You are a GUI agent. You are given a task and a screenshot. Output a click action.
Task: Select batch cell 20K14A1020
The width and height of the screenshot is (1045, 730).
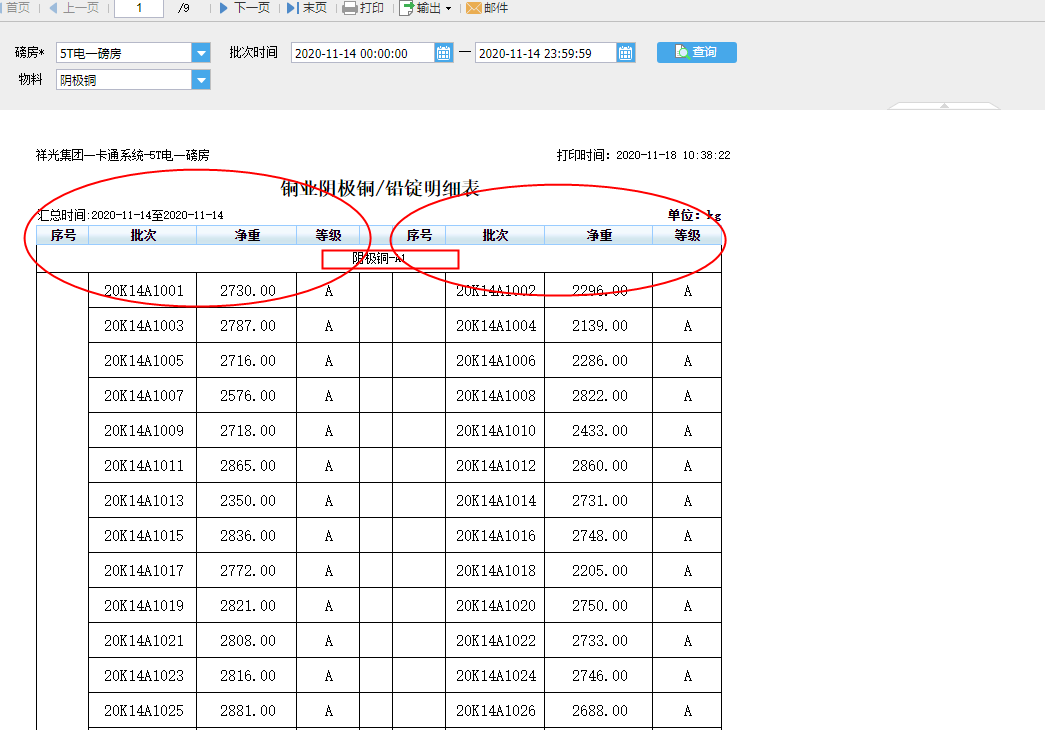pos(495,605)
